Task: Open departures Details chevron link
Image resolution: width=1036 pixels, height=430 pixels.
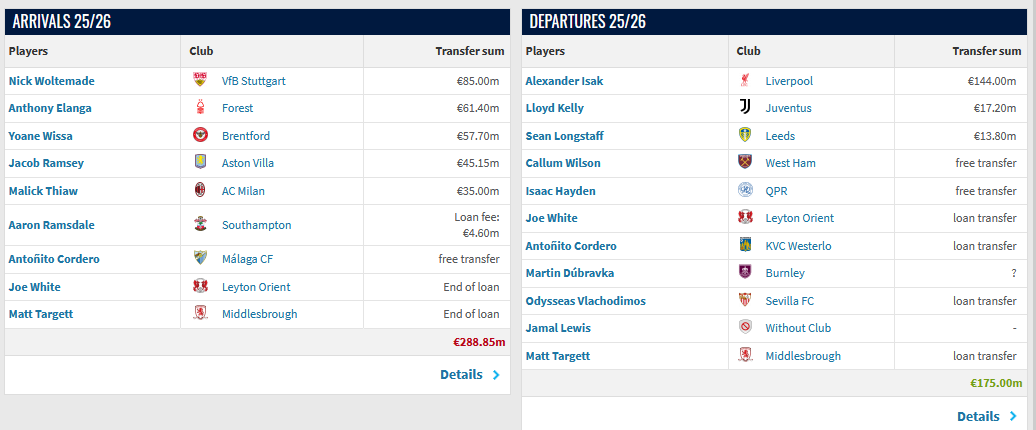Action: (987, 416)
